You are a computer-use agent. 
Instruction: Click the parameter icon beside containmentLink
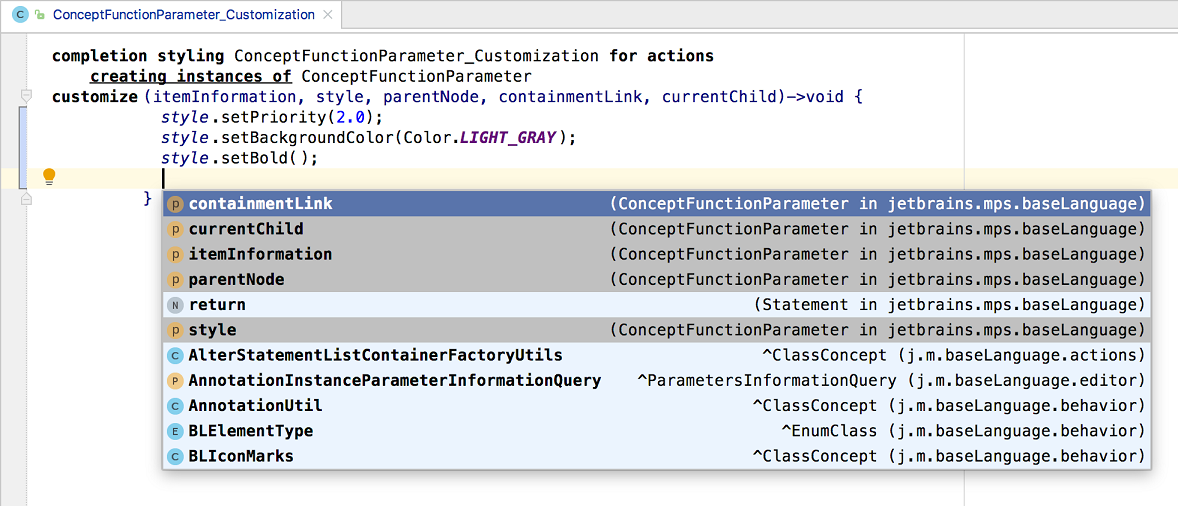175,204
